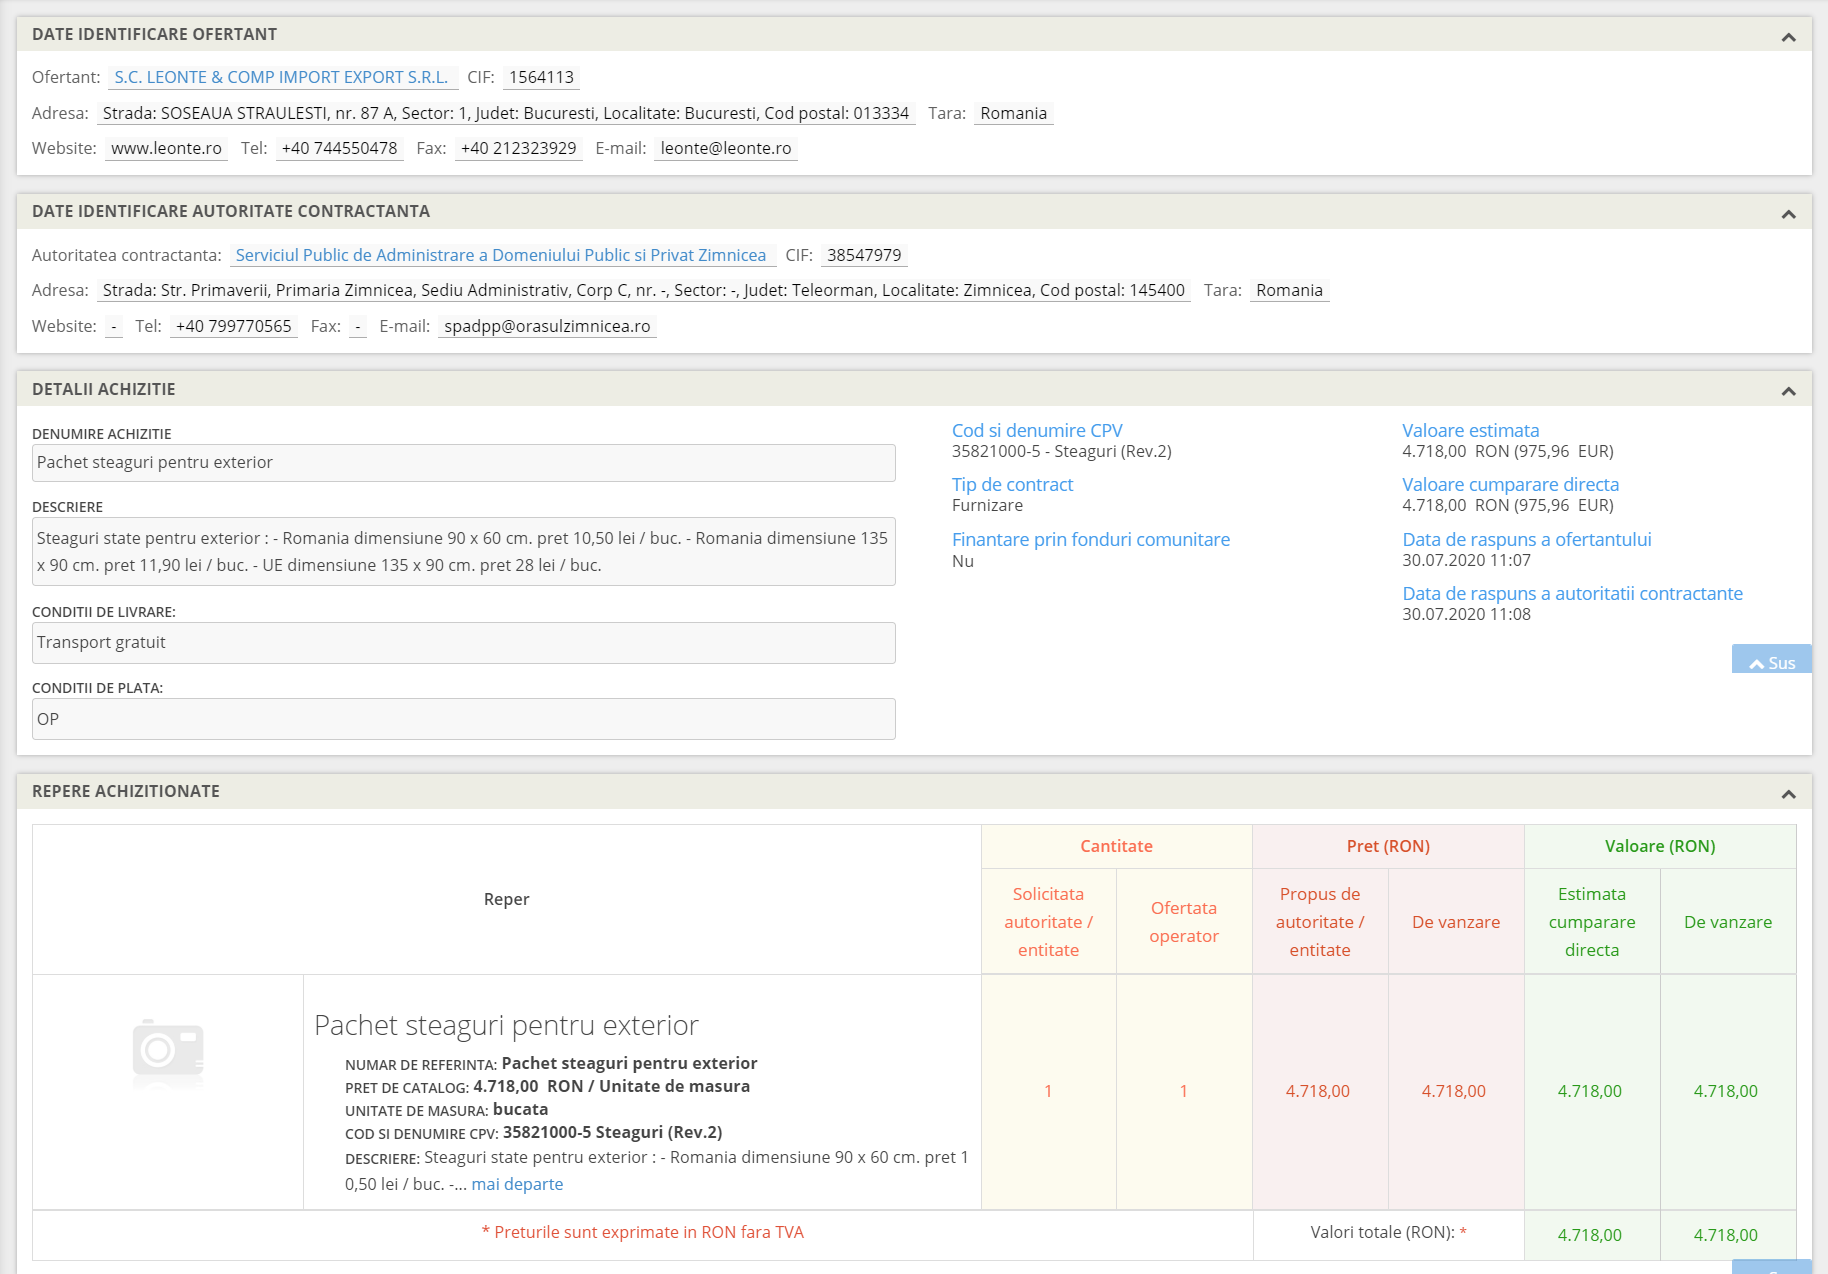Image resolution: width=1828 pixels, height=1274 pixels.
Task: Click 'Data de raspuns a ofertantului' label
Action: pyautogui.click(x=1526, y=539)
